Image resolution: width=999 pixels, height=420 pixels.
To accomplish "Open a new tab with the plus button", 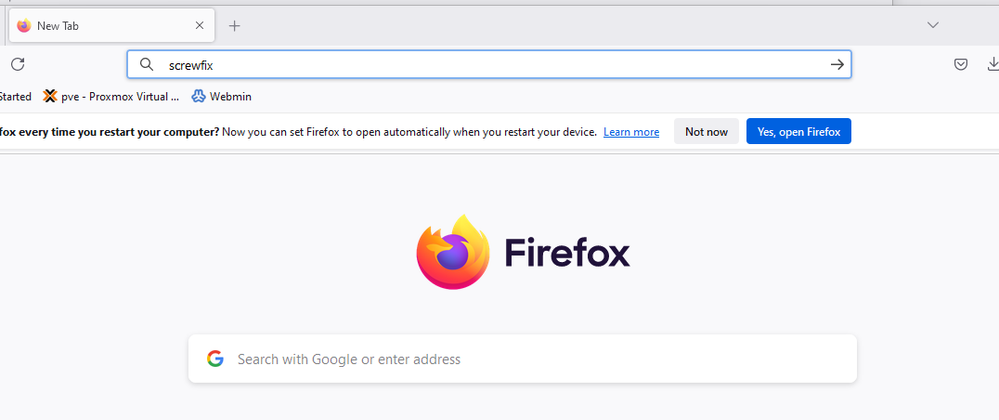I will click(x=234, y=26).
